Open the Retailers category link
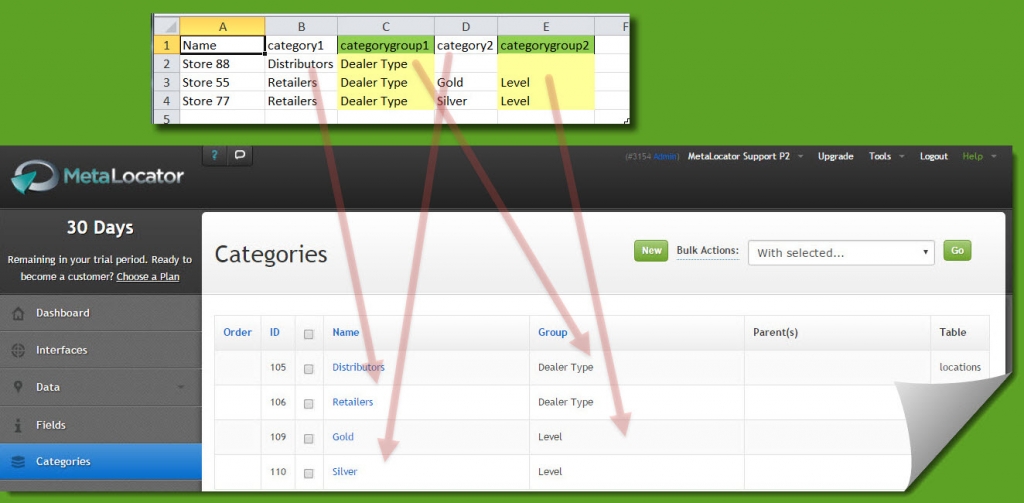 353,402
